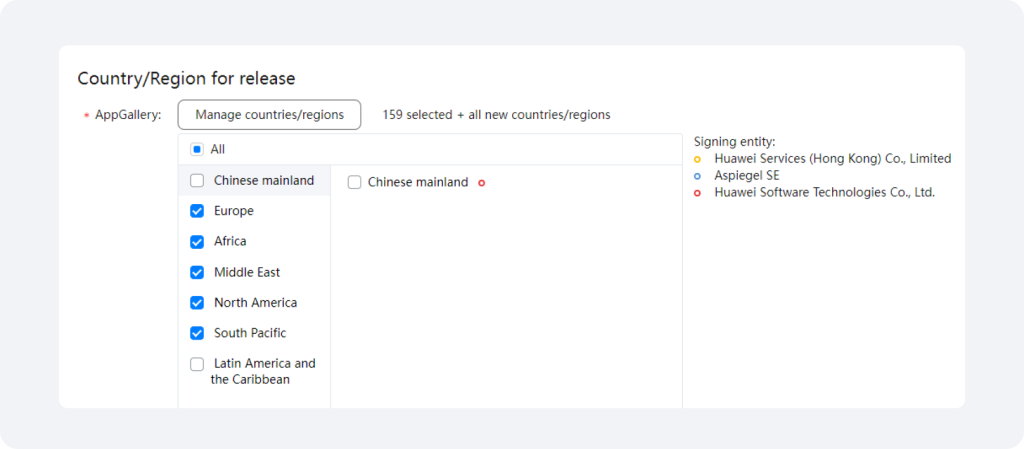Select the Africa region label

pyautogui.click(x=231, y=241)
